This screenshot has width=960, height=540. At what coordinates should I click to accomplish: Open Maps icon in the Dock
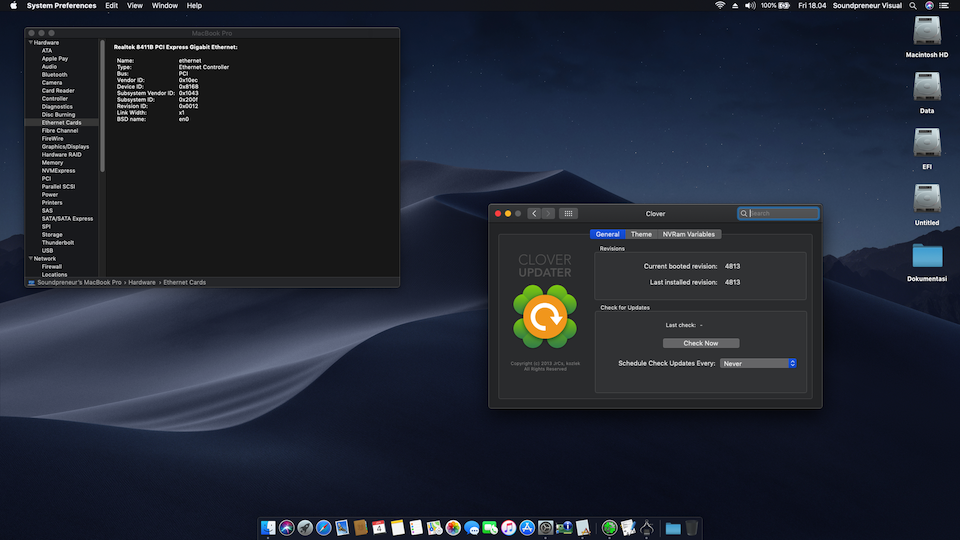(434, 528)
